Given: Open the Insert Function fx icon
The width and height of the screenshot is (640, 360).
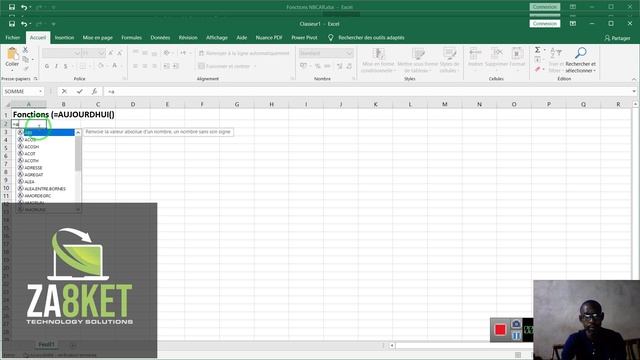Looking at the screenshot, I should pos(94,91).
